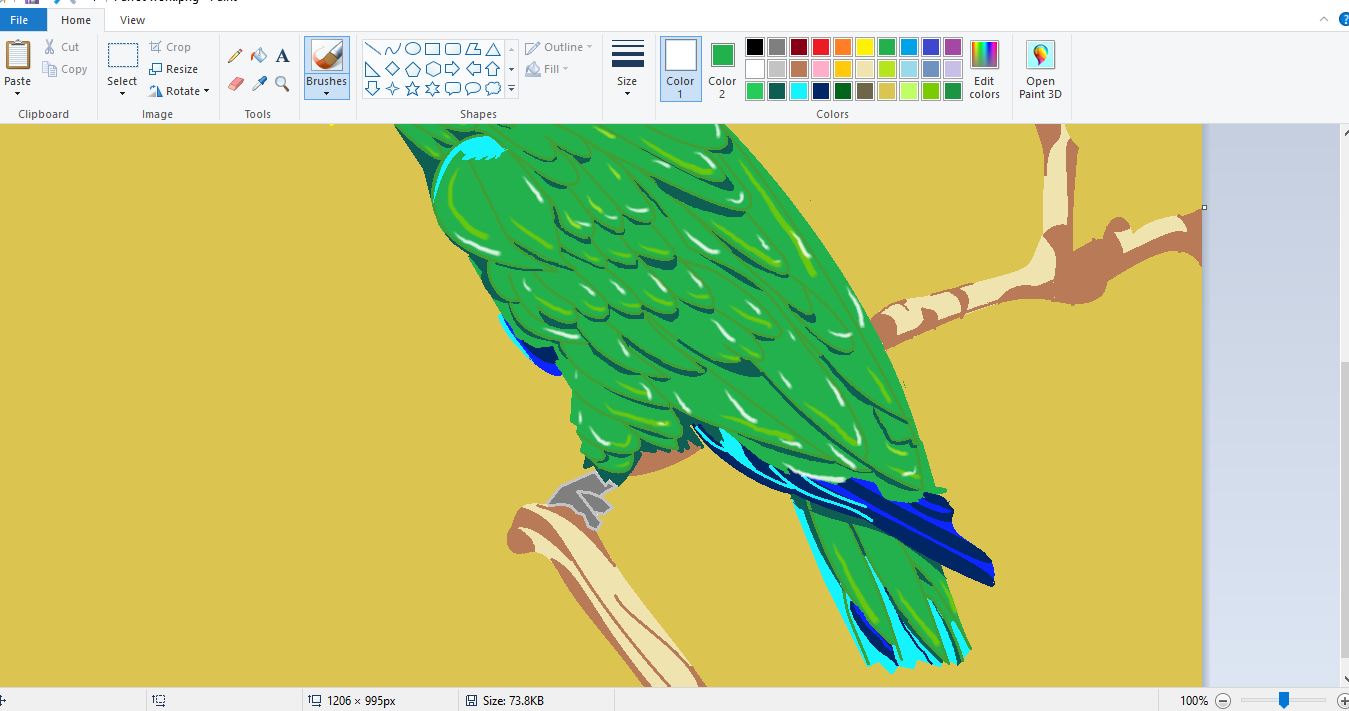Click the zoom in plus button
The image size is (1349, 711).
[1342, 701]
